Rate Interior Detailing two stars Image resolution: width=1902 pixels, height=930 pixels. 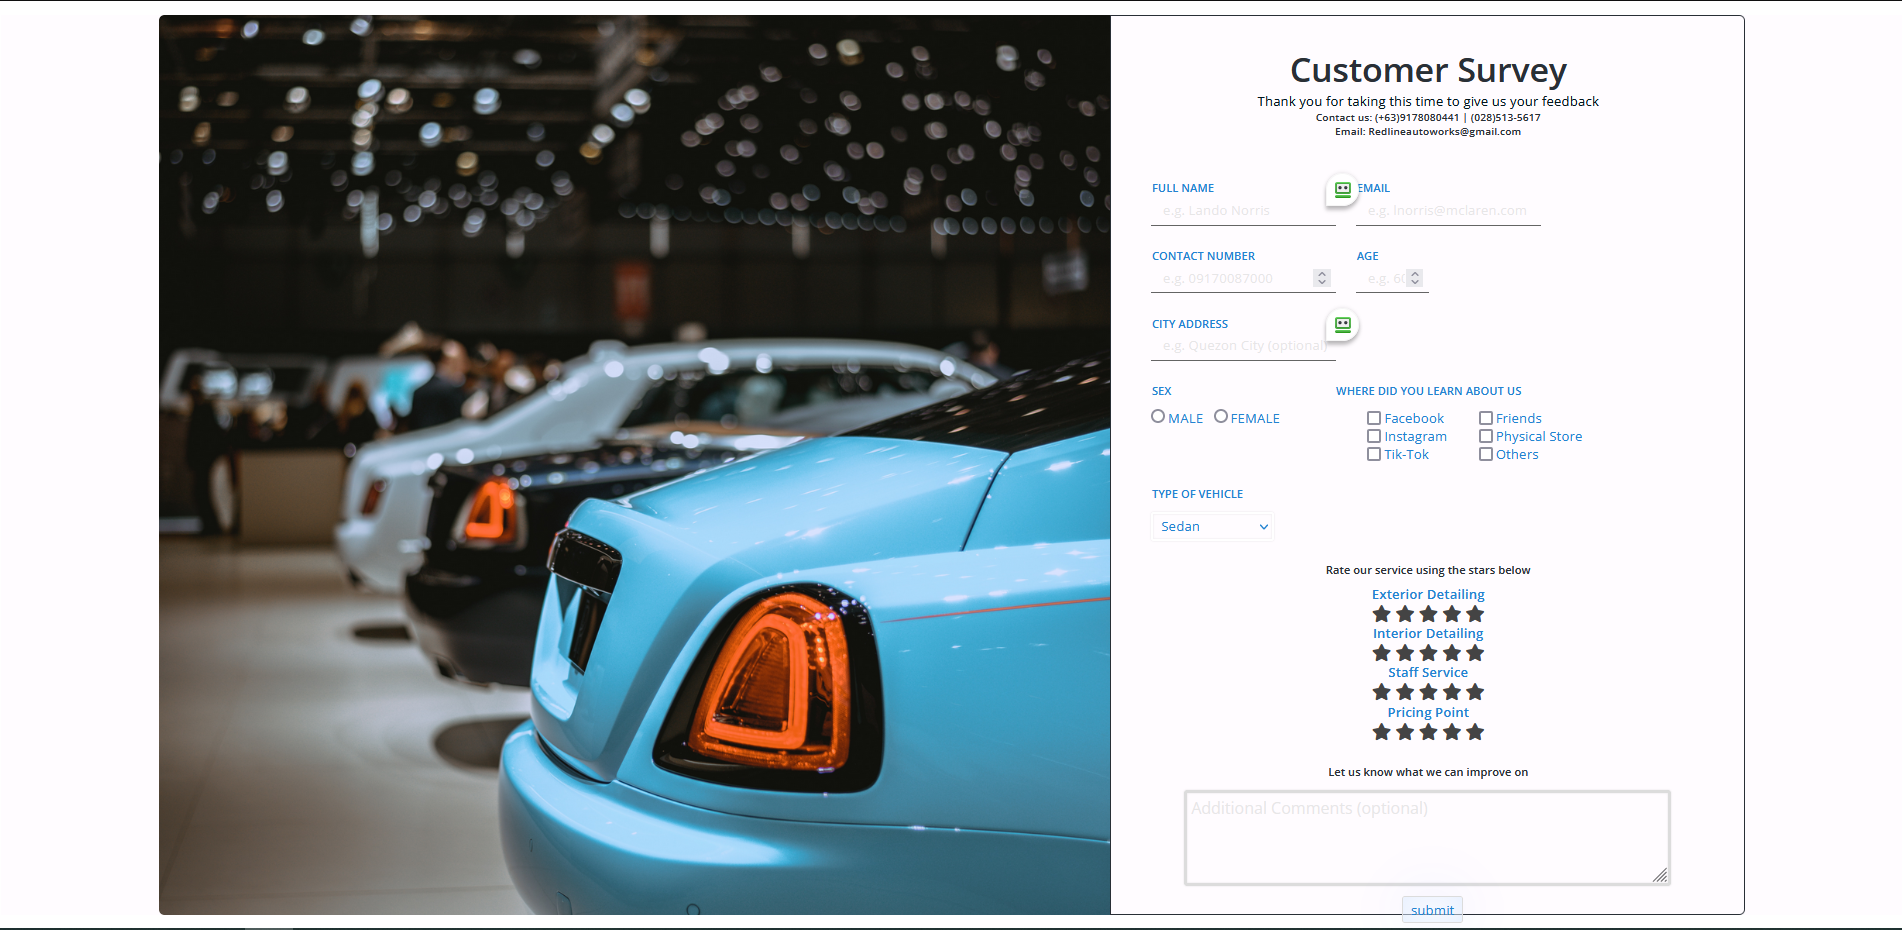click(1405, 653)
